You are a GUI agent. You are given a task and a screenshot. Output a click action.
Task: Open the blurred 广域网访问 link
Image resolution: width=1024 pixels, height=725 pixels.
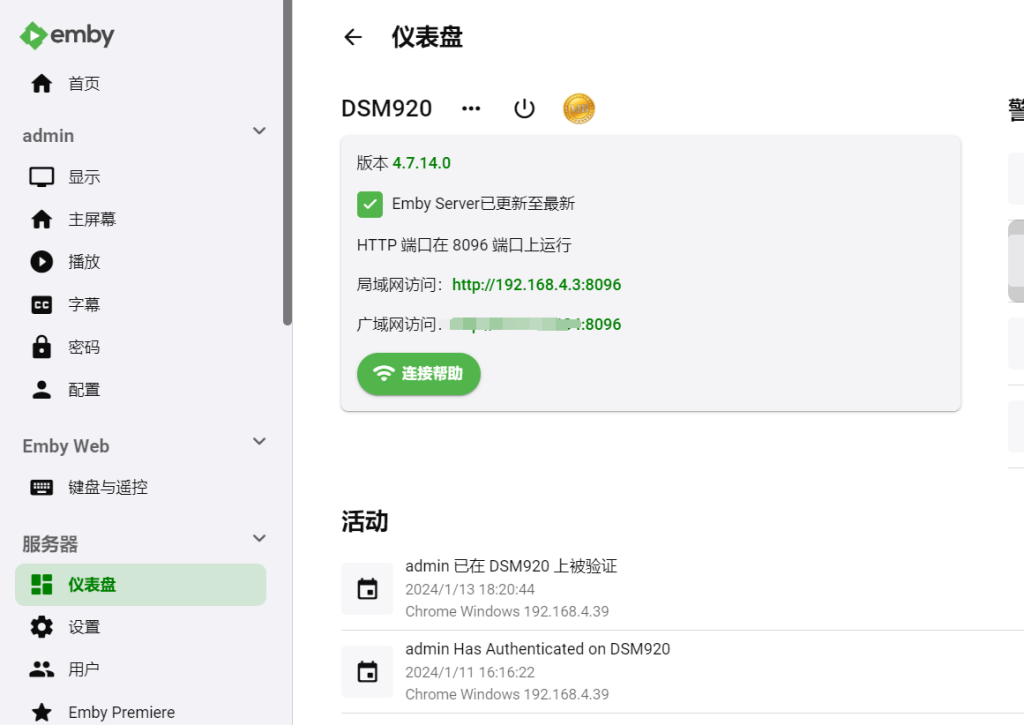point(536,325)
